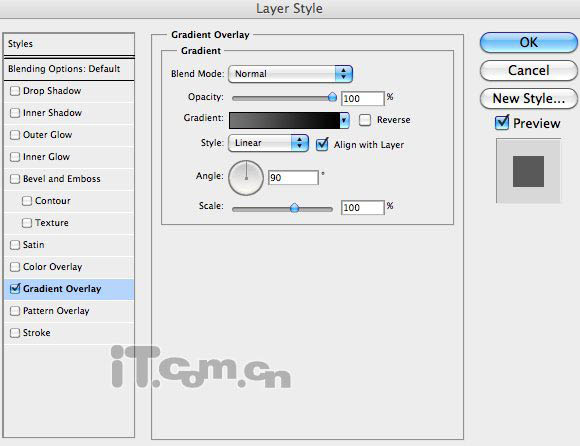Open the Blend Mode dropdown
Viewport: 580px width, 446px height.
(x=290, y=74)
